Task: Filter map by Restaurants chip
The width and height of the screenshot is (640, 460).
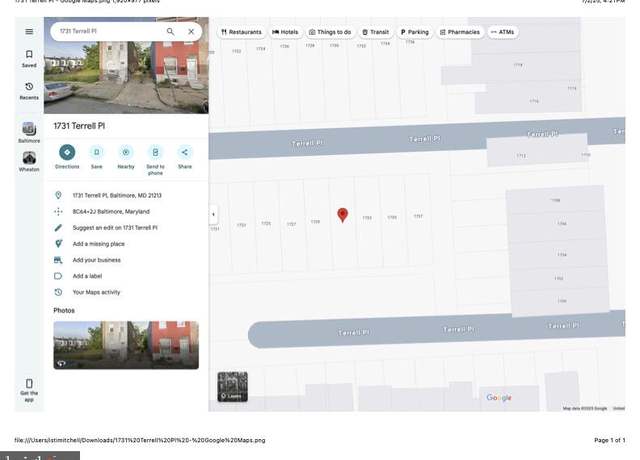Action: click(241, 32)
